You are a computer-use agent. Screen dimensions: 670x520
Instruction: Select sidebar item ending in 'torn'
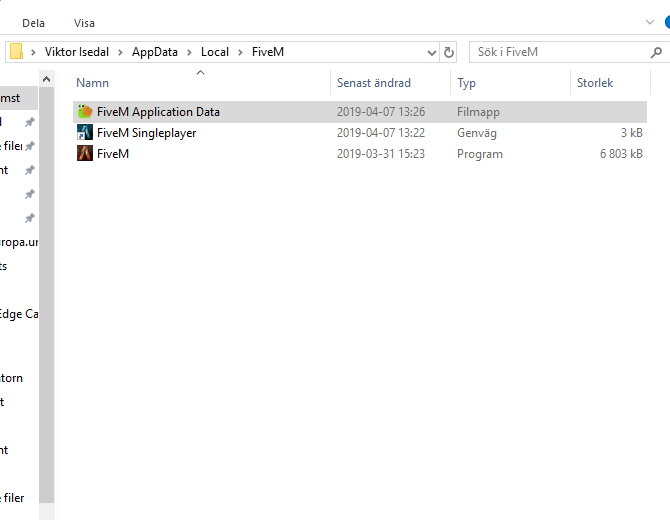point(12,378)
